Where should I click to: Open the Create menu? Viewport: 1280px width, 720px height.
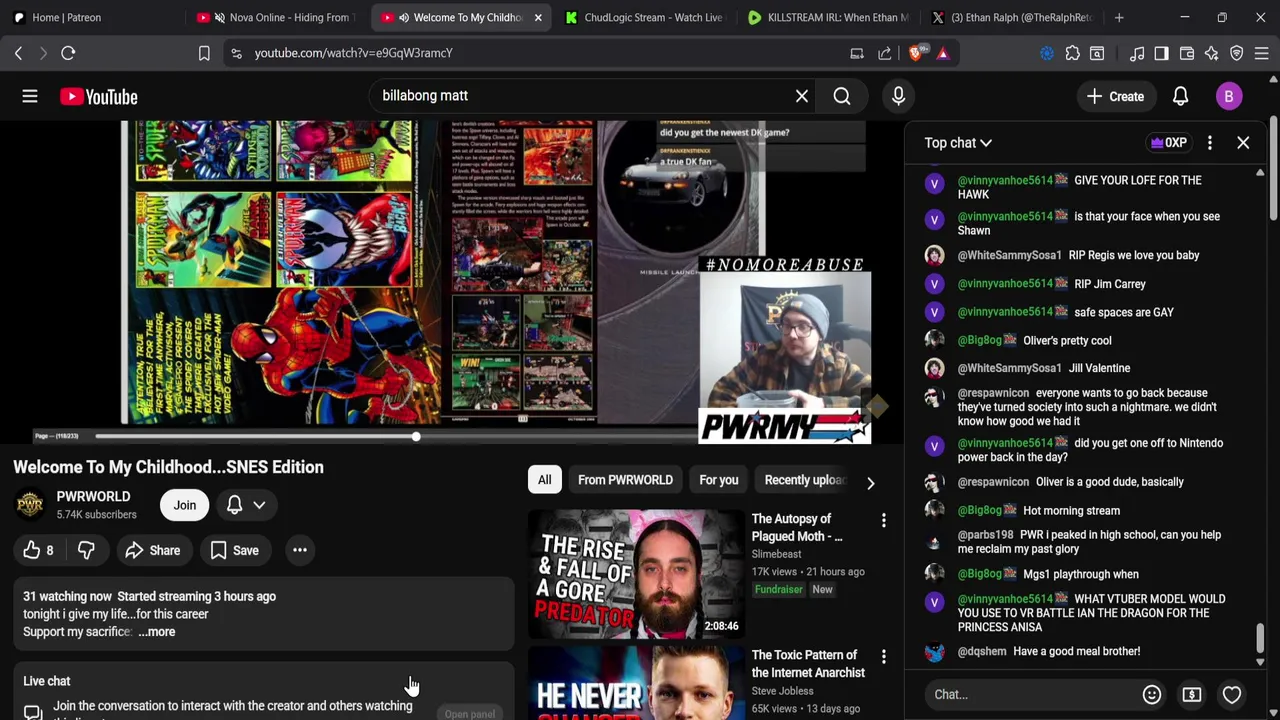coord(1115,96)
